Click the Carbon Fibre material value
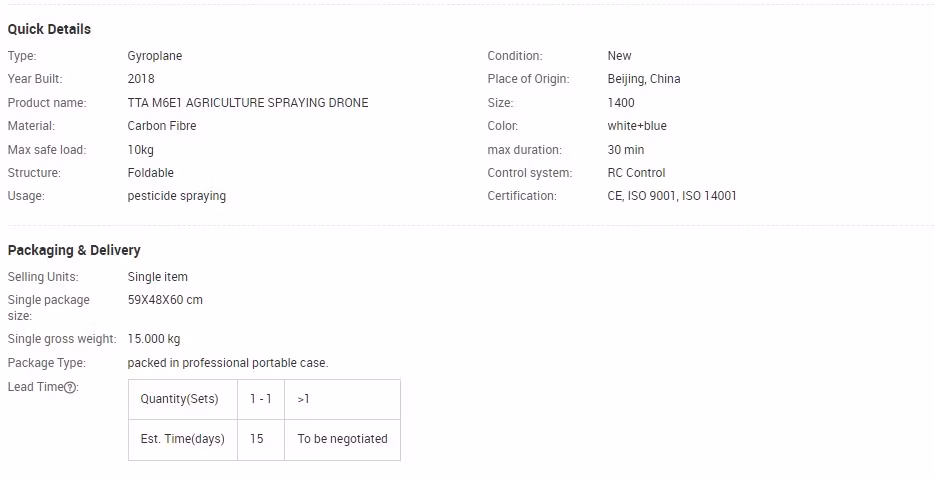Image resolution: width=934 pixels, height=478 pixels. [x=162, y=126]
